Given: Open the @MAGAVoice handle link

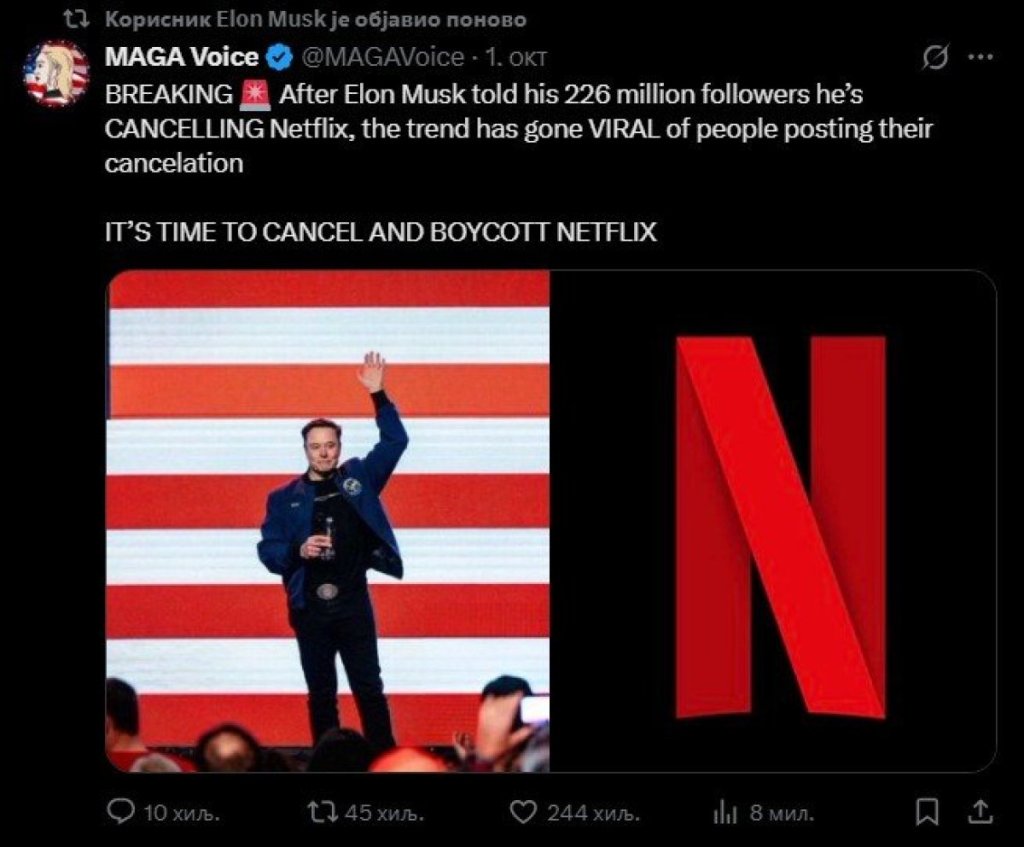Looking at the screenshot, I should pyautogui.click(x=383, y=57).
